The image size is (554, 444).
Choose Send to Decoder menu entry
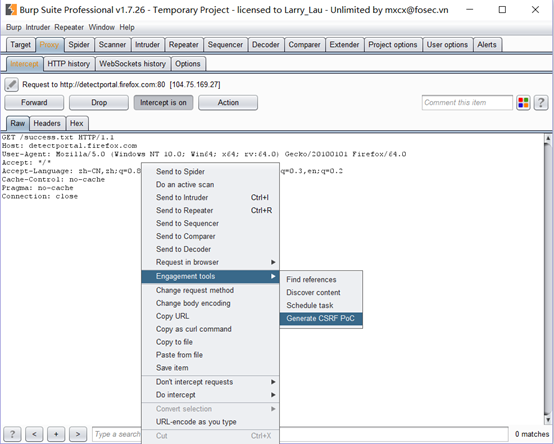210,249
